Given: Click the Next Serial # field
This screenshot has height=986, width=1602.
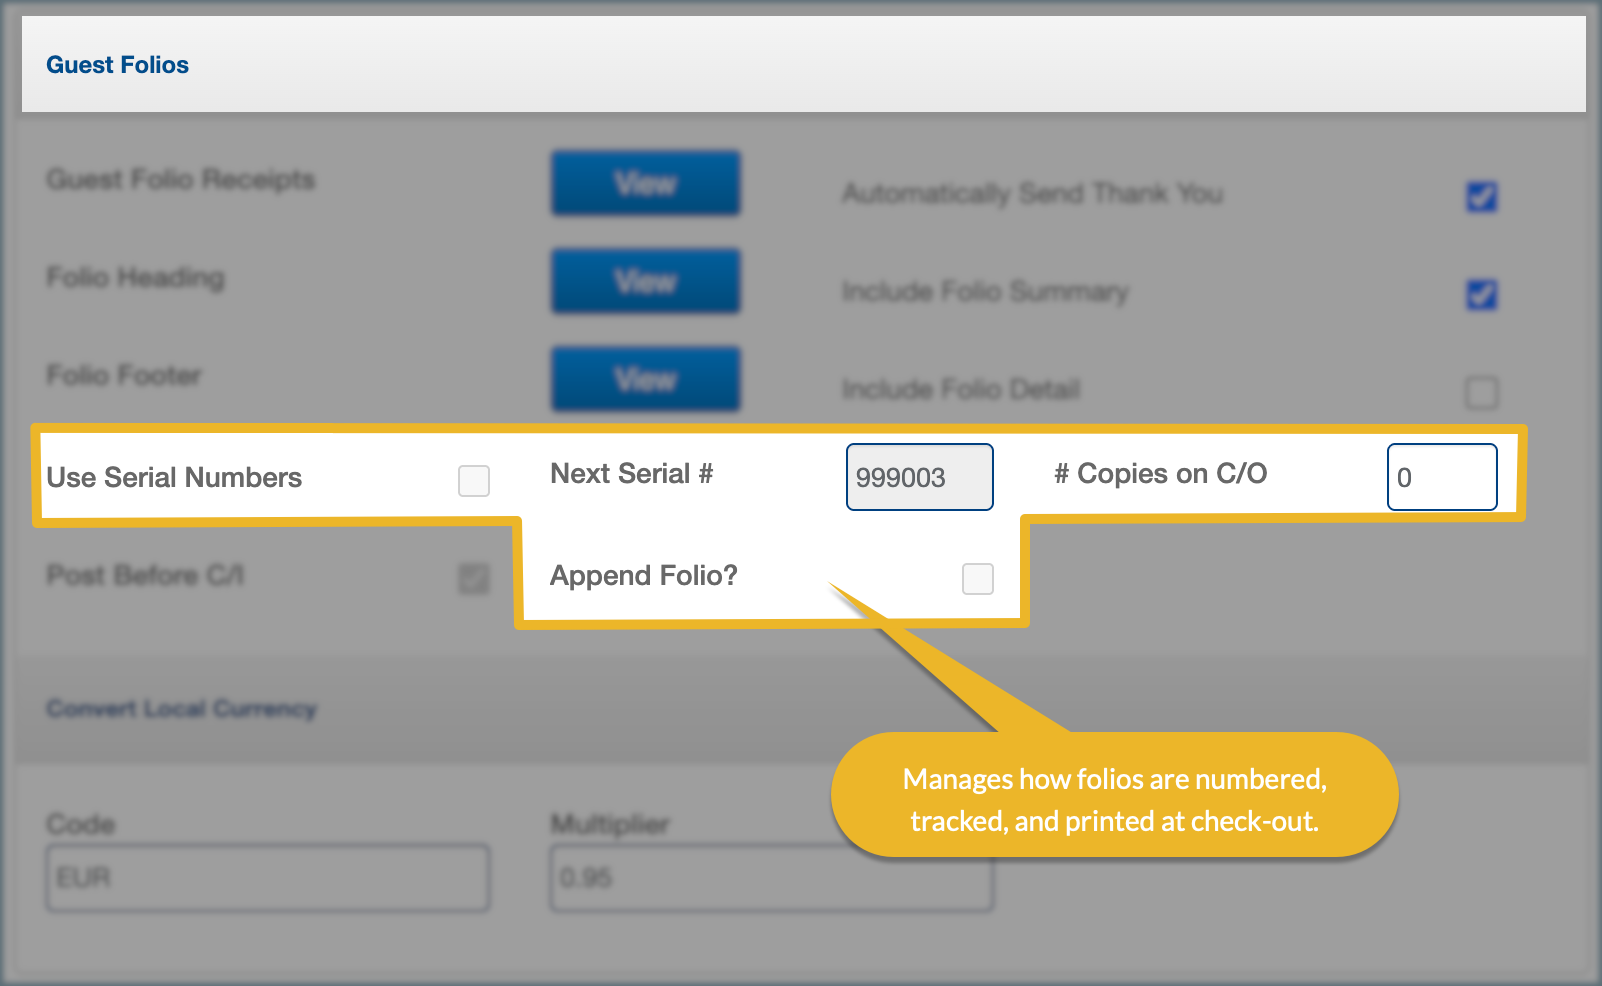Looking at the screenshot, I should click(919, 477).
